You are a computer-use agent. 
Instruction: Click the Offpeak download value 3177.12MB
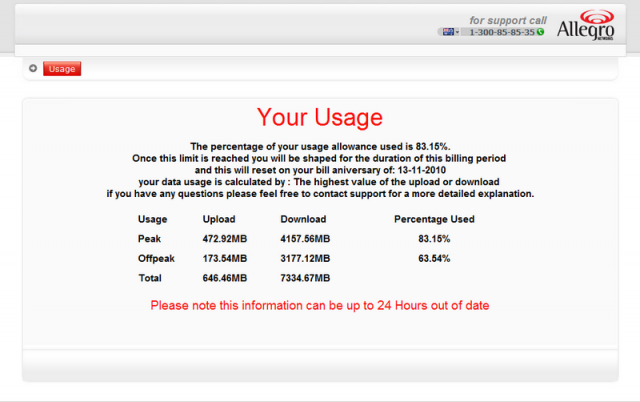(x=305, y=258)
